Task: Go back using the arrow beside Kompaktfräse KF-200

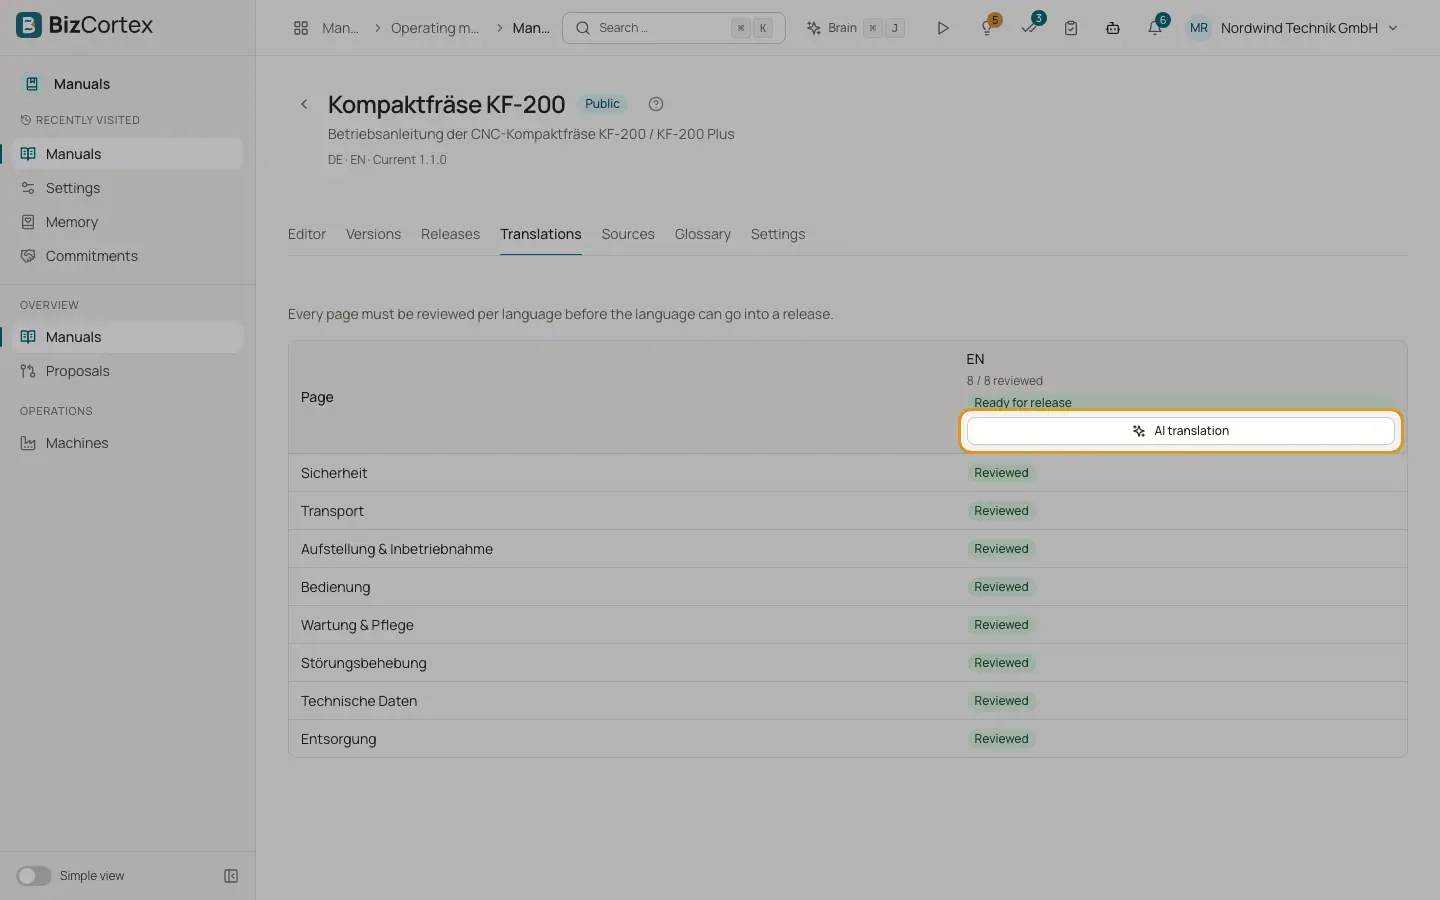Action: (x=304, y=104)
